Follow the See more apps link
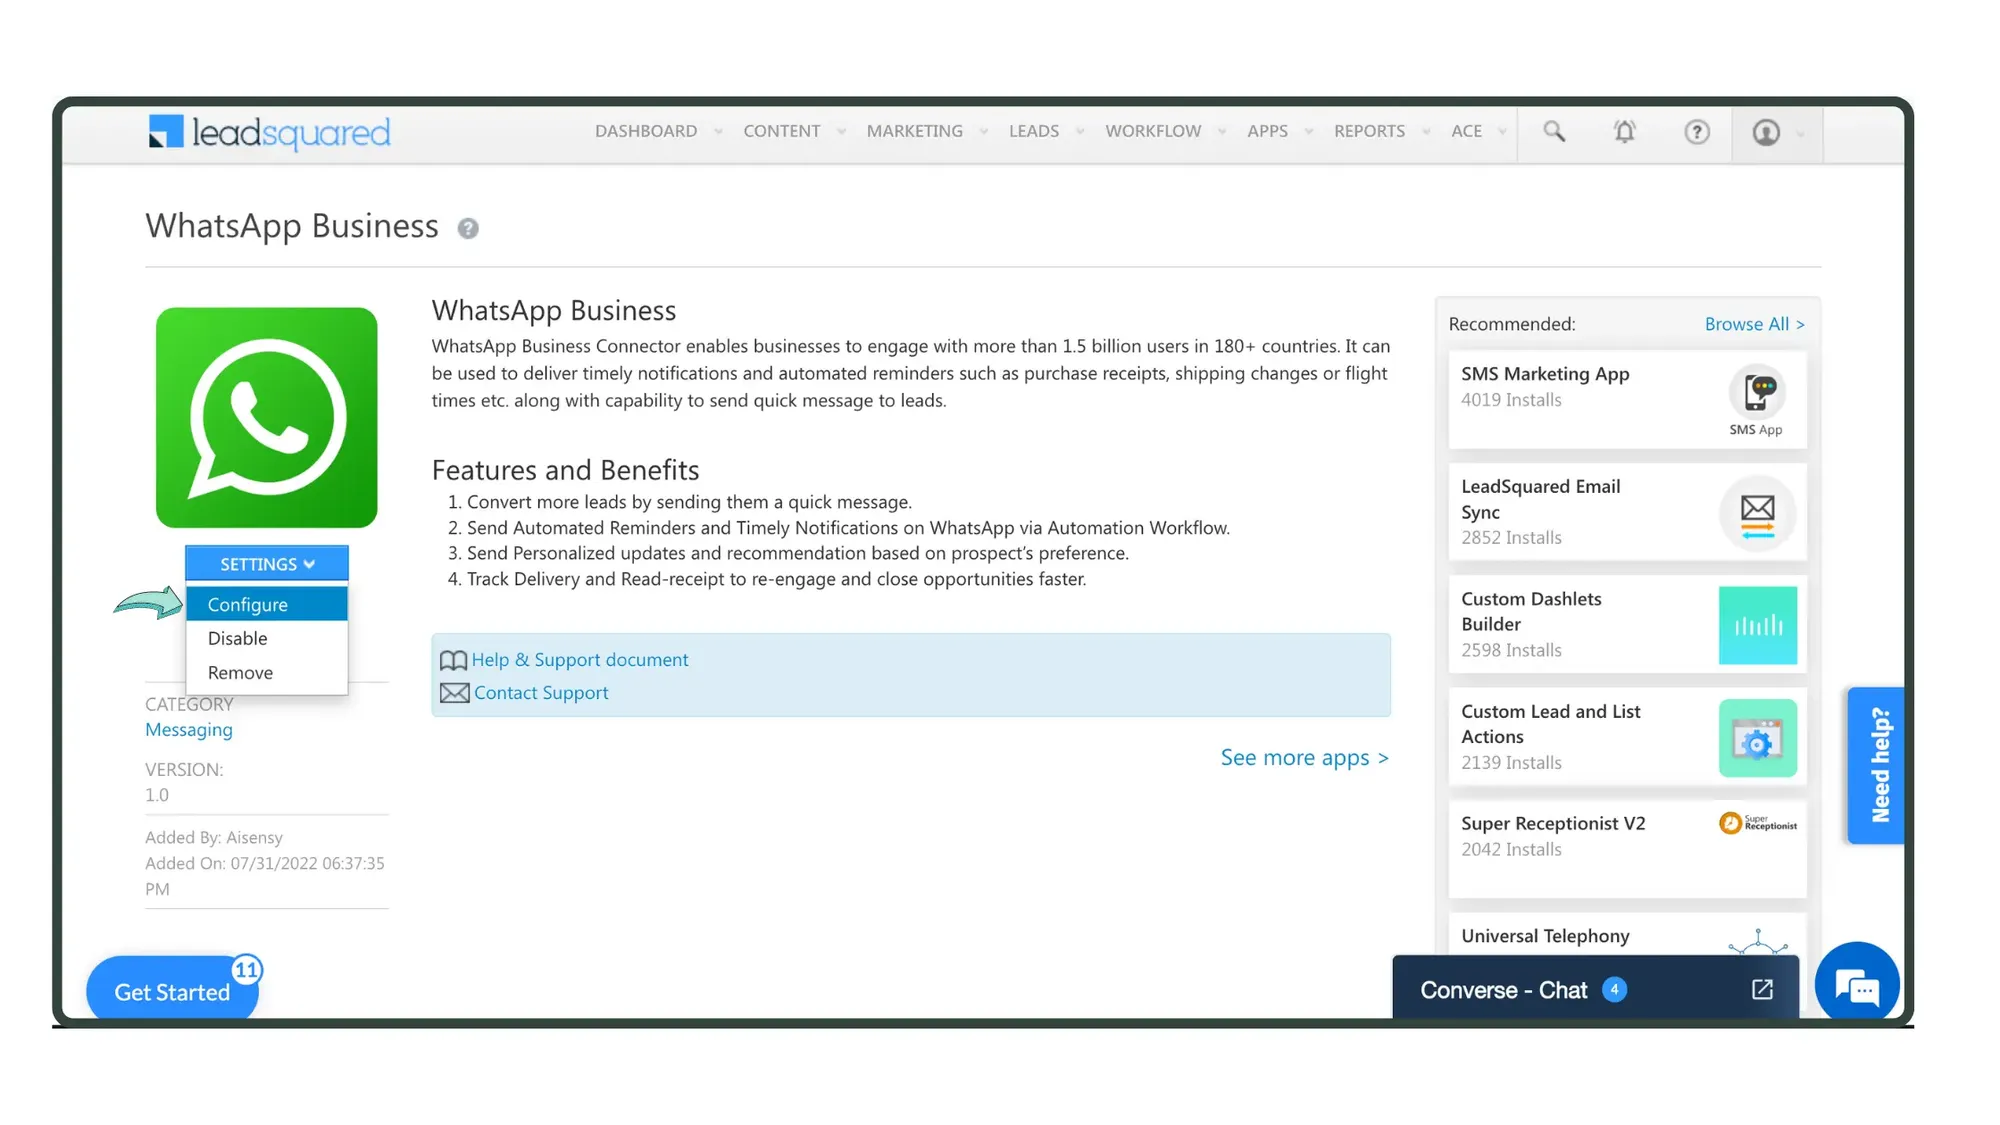 [x=1305, y=758]
